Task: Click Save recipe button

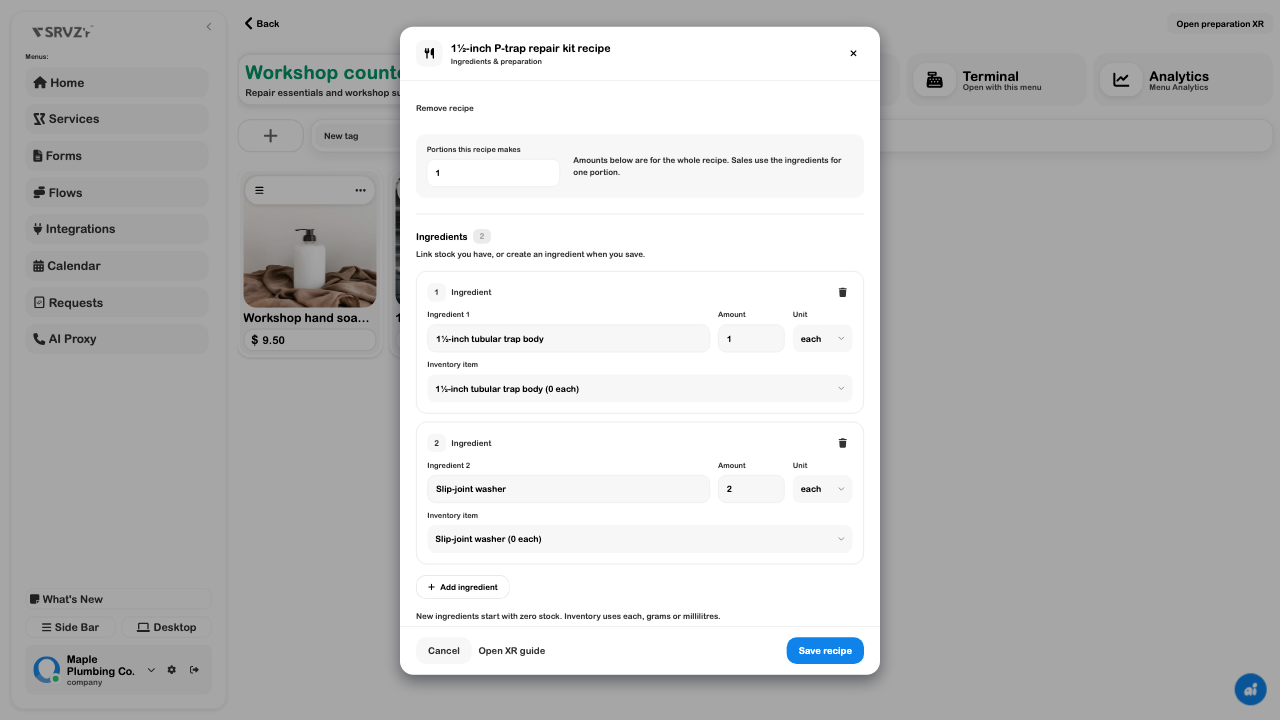Action: [x=825, y=651]
